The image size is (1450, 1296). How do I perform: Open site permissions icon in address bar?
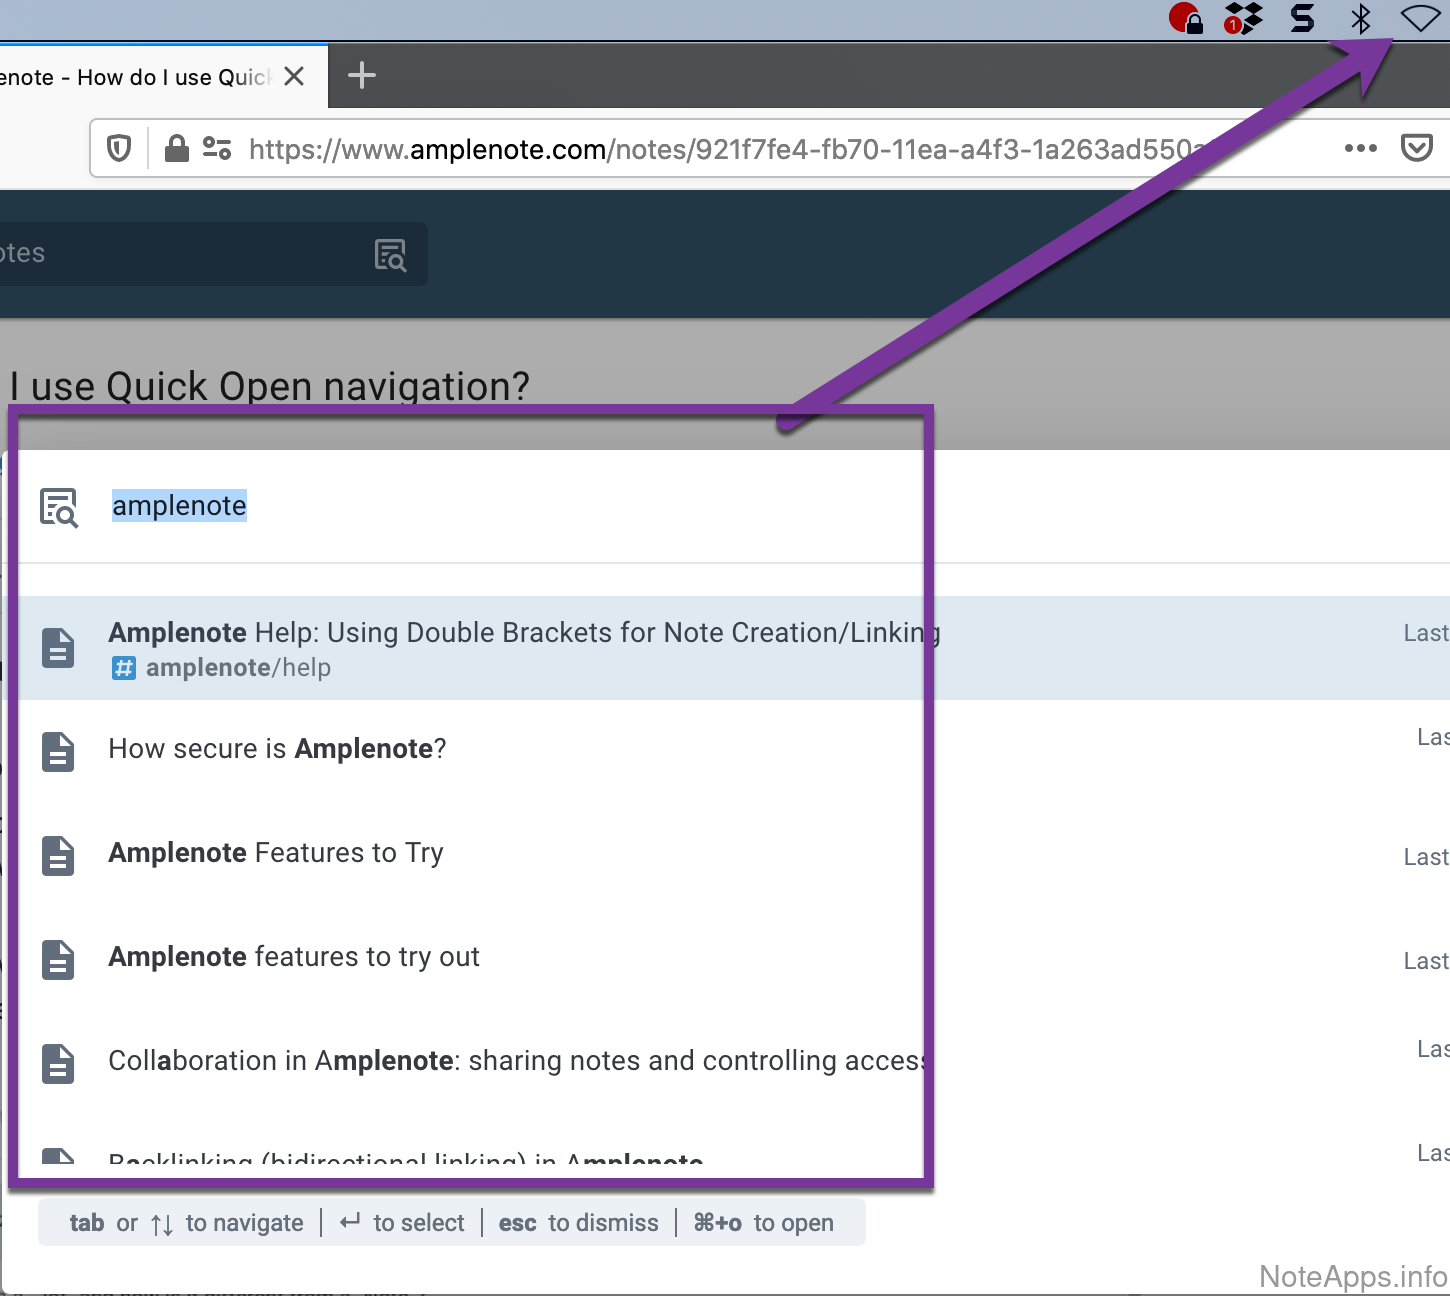217,149
